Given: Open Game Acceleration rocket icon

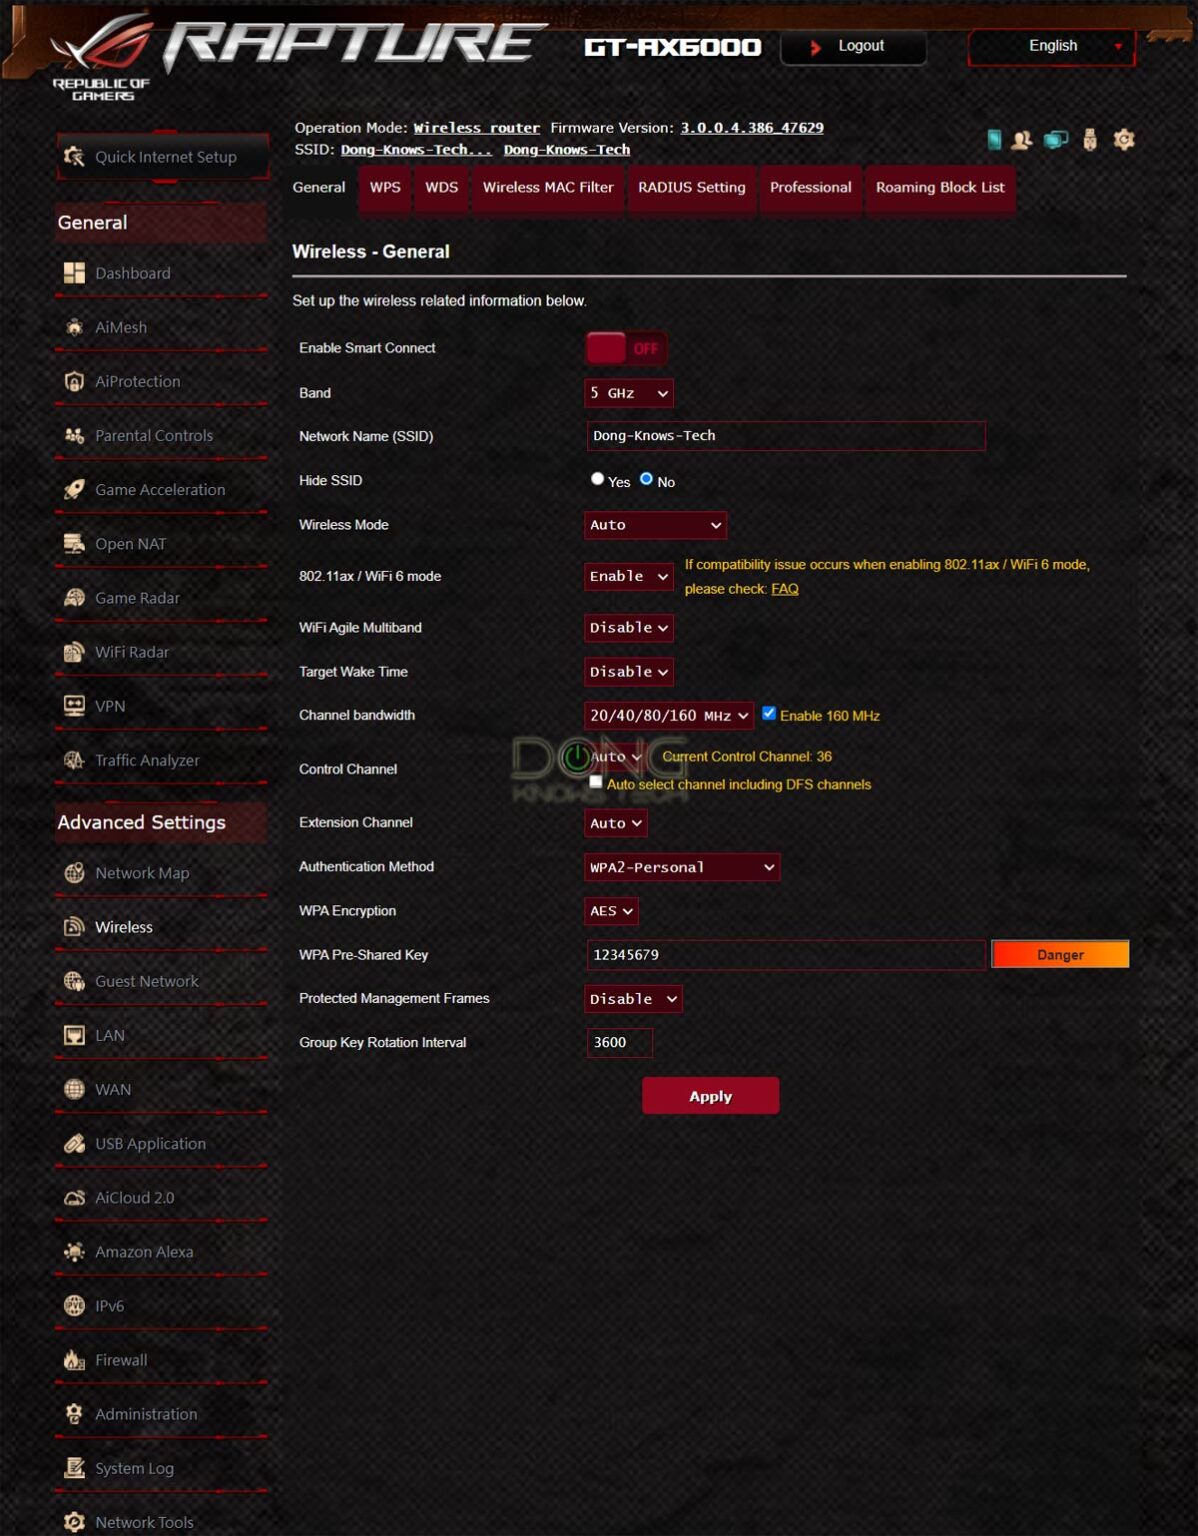Looking at the screenshot, I should [74, 489].
